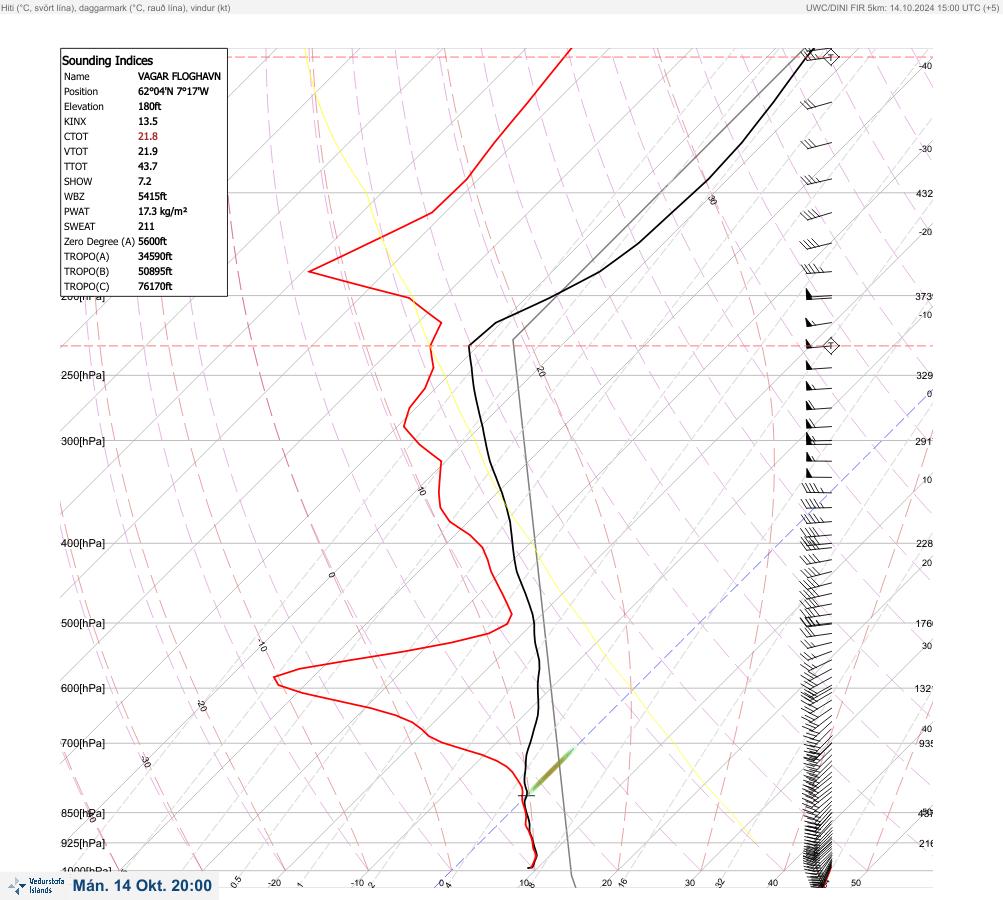This screenshot has width=1003, height=900.
Task: Click the lower tropopause diamond T marker near 250 hPa
Action: (x=830, y=346)
